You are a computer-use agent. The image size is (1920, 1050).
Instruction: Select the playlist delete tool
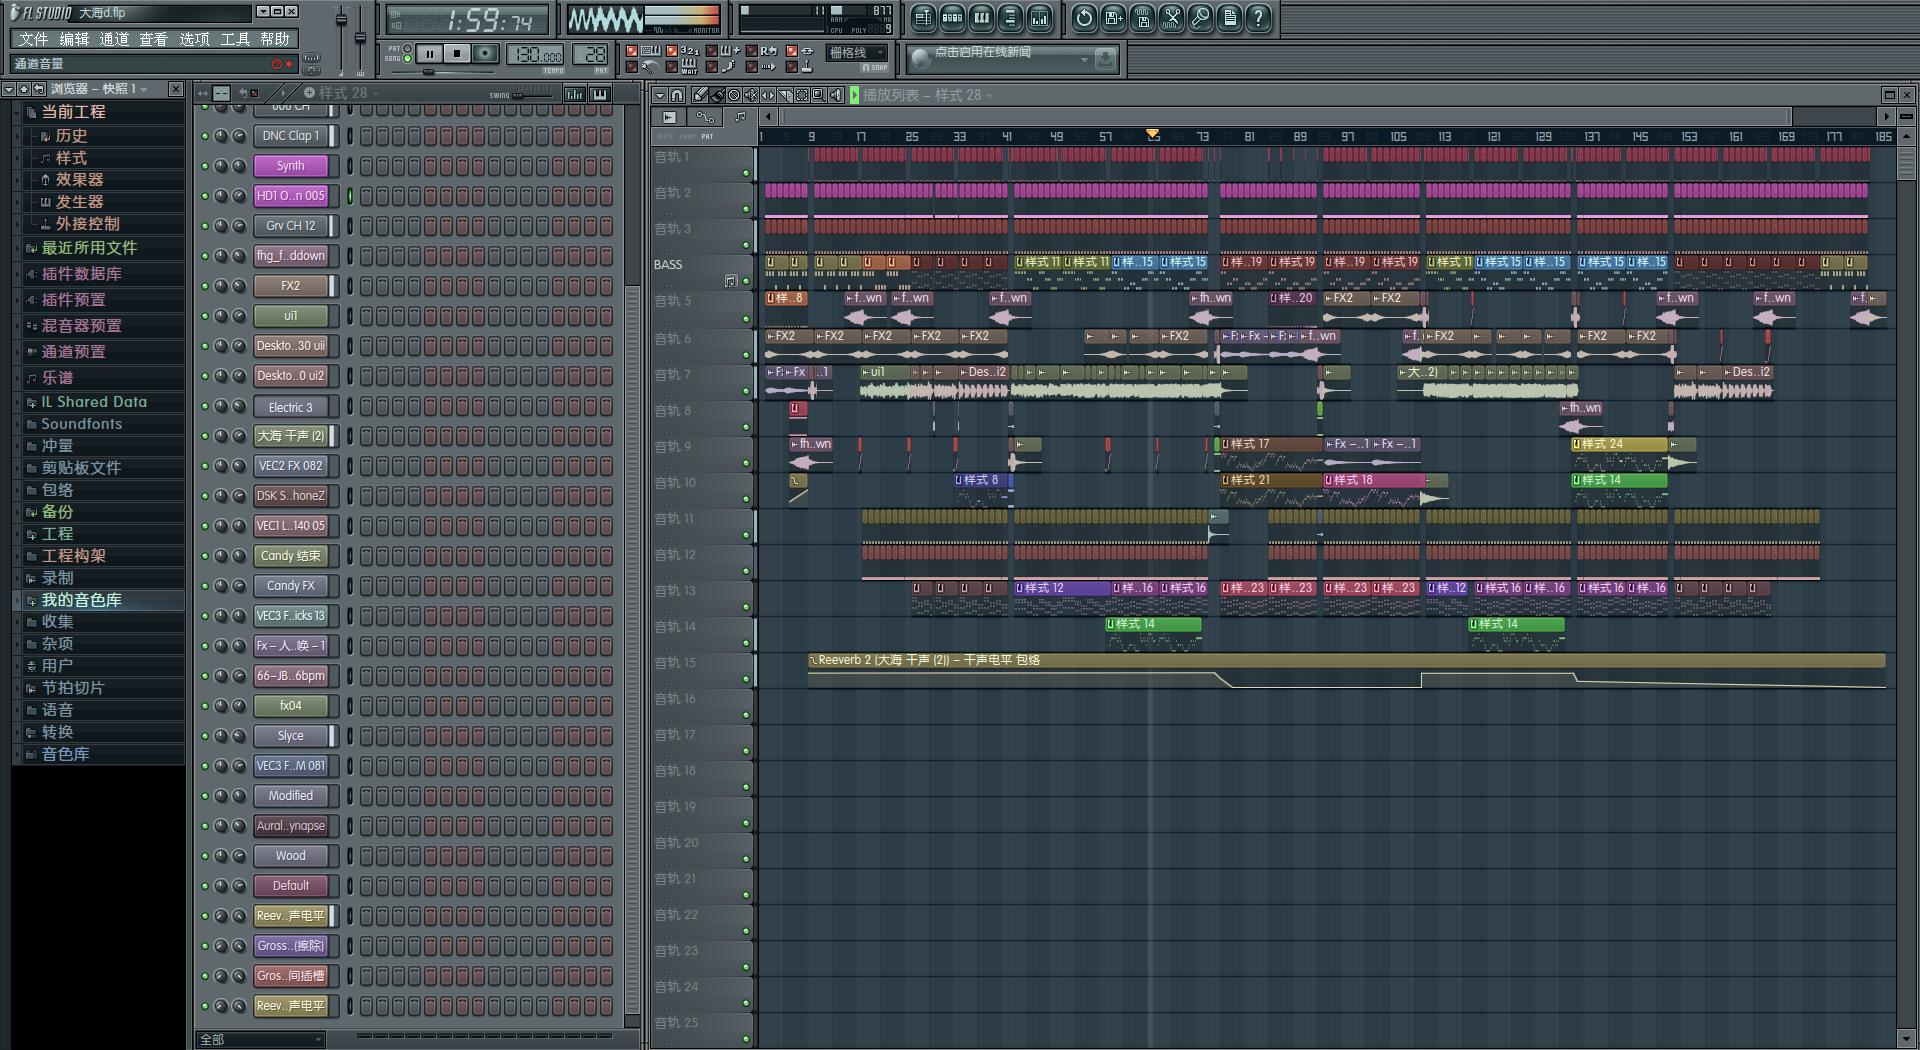734,95
